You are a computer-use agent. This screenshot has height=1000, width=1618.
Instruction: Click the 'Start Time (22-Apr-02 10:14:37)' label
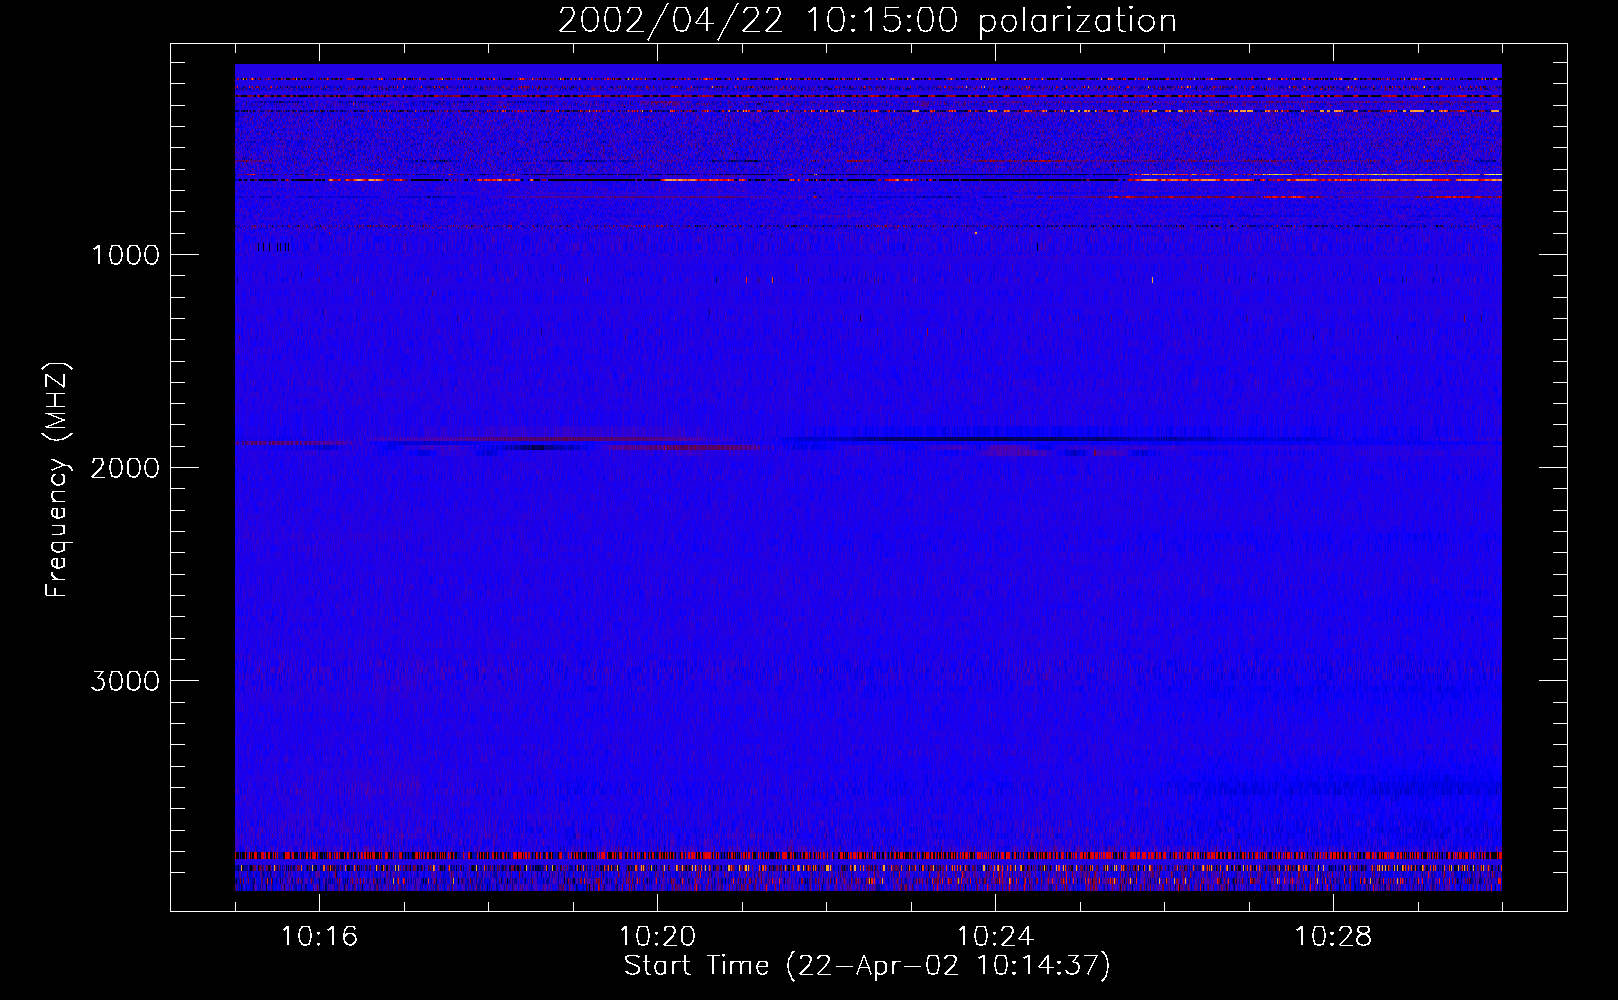pos(867,966)
